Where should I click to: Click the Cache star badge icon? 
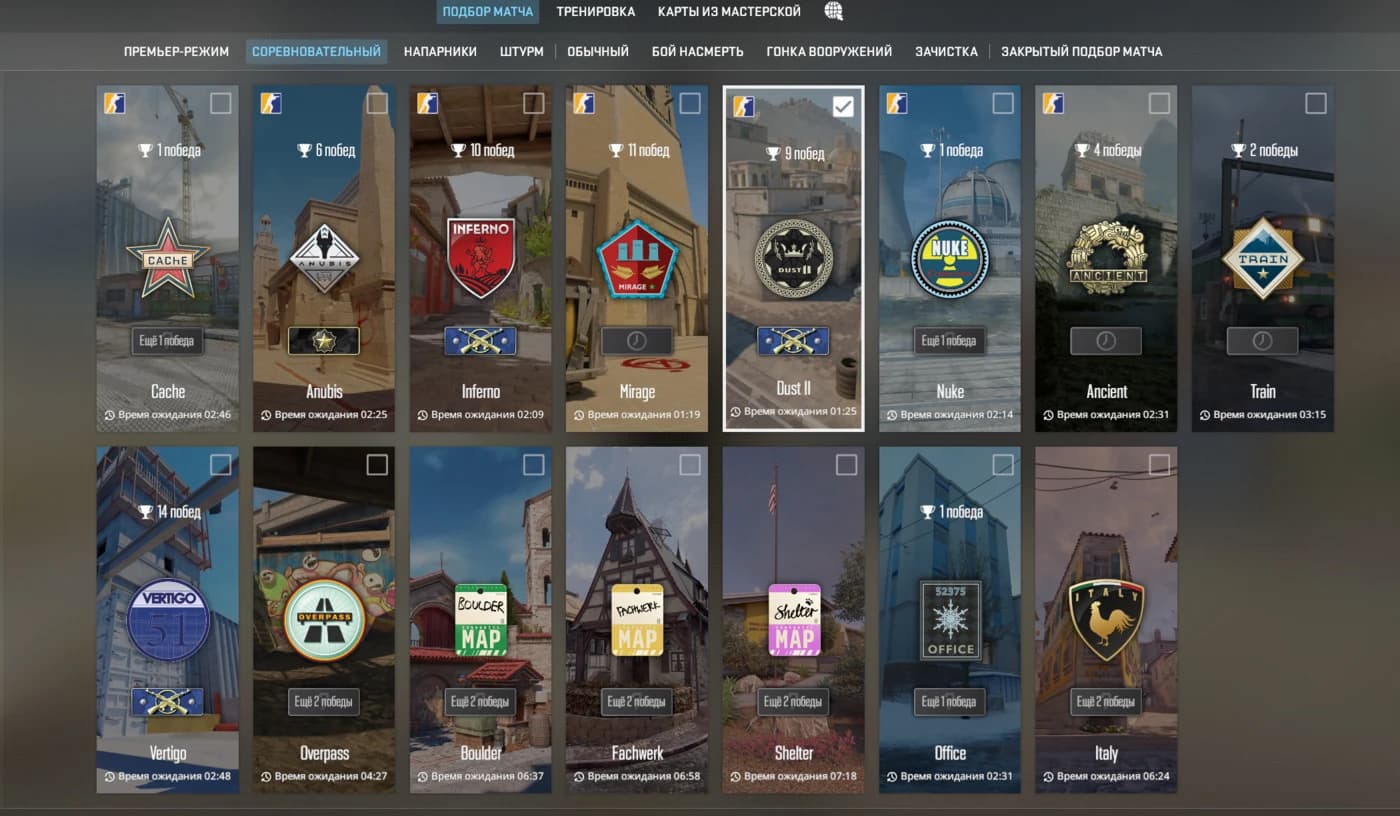click(x=168, y=257)
